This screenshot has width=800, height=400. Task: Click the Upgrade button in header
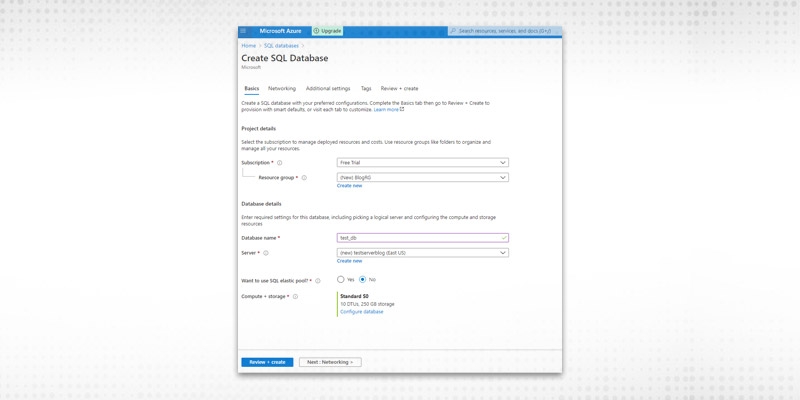pos(327,31)
